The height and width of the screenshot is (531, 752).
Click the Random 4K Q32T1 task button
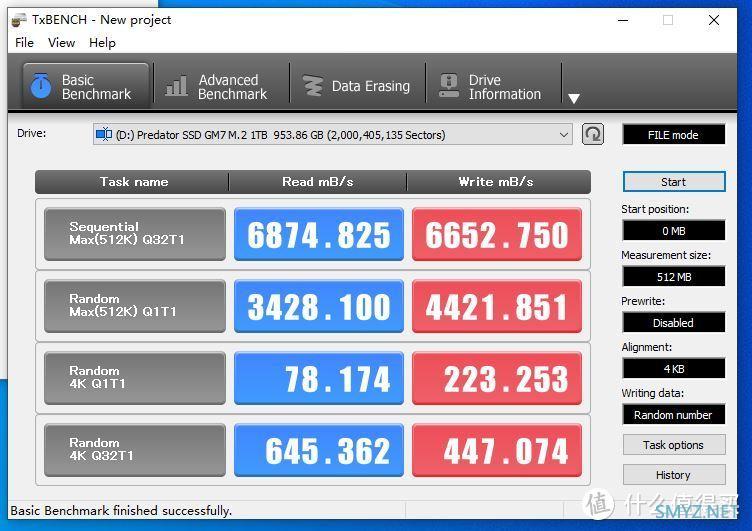point(135,450)
